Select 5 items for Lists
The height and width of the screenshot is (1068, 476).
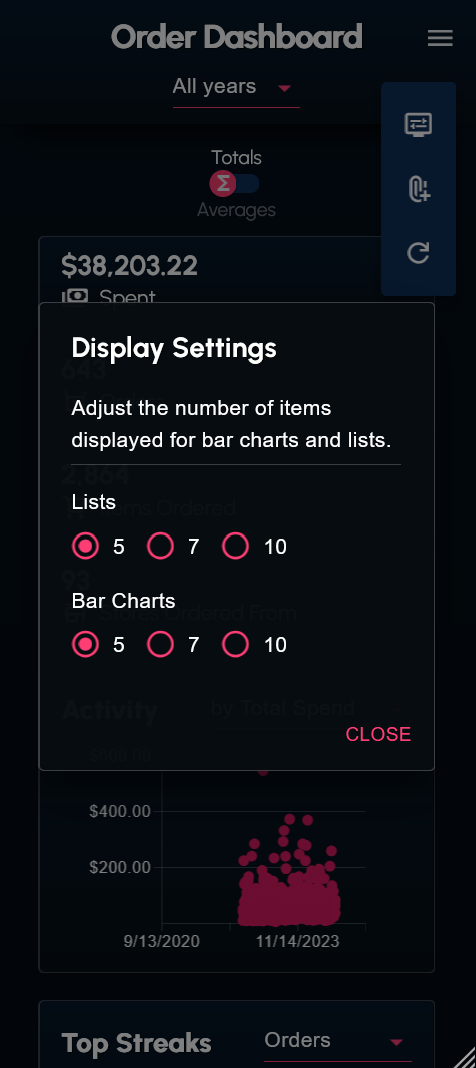(86, 546)
